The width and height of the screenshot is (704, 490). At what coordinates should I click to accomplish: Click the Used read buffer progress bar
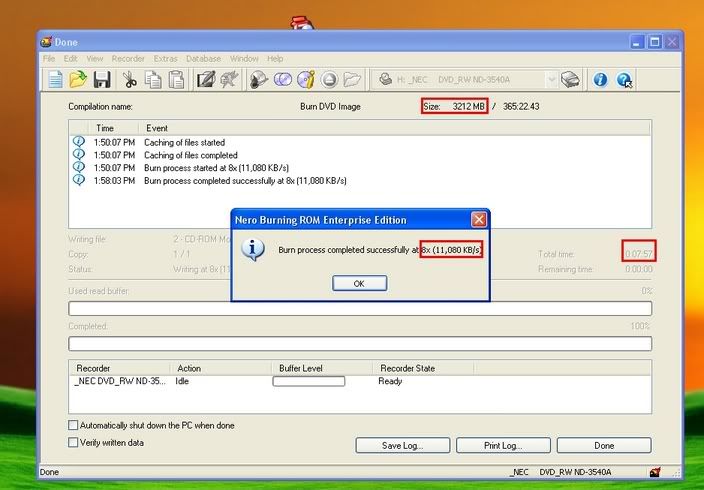(360, 309)
